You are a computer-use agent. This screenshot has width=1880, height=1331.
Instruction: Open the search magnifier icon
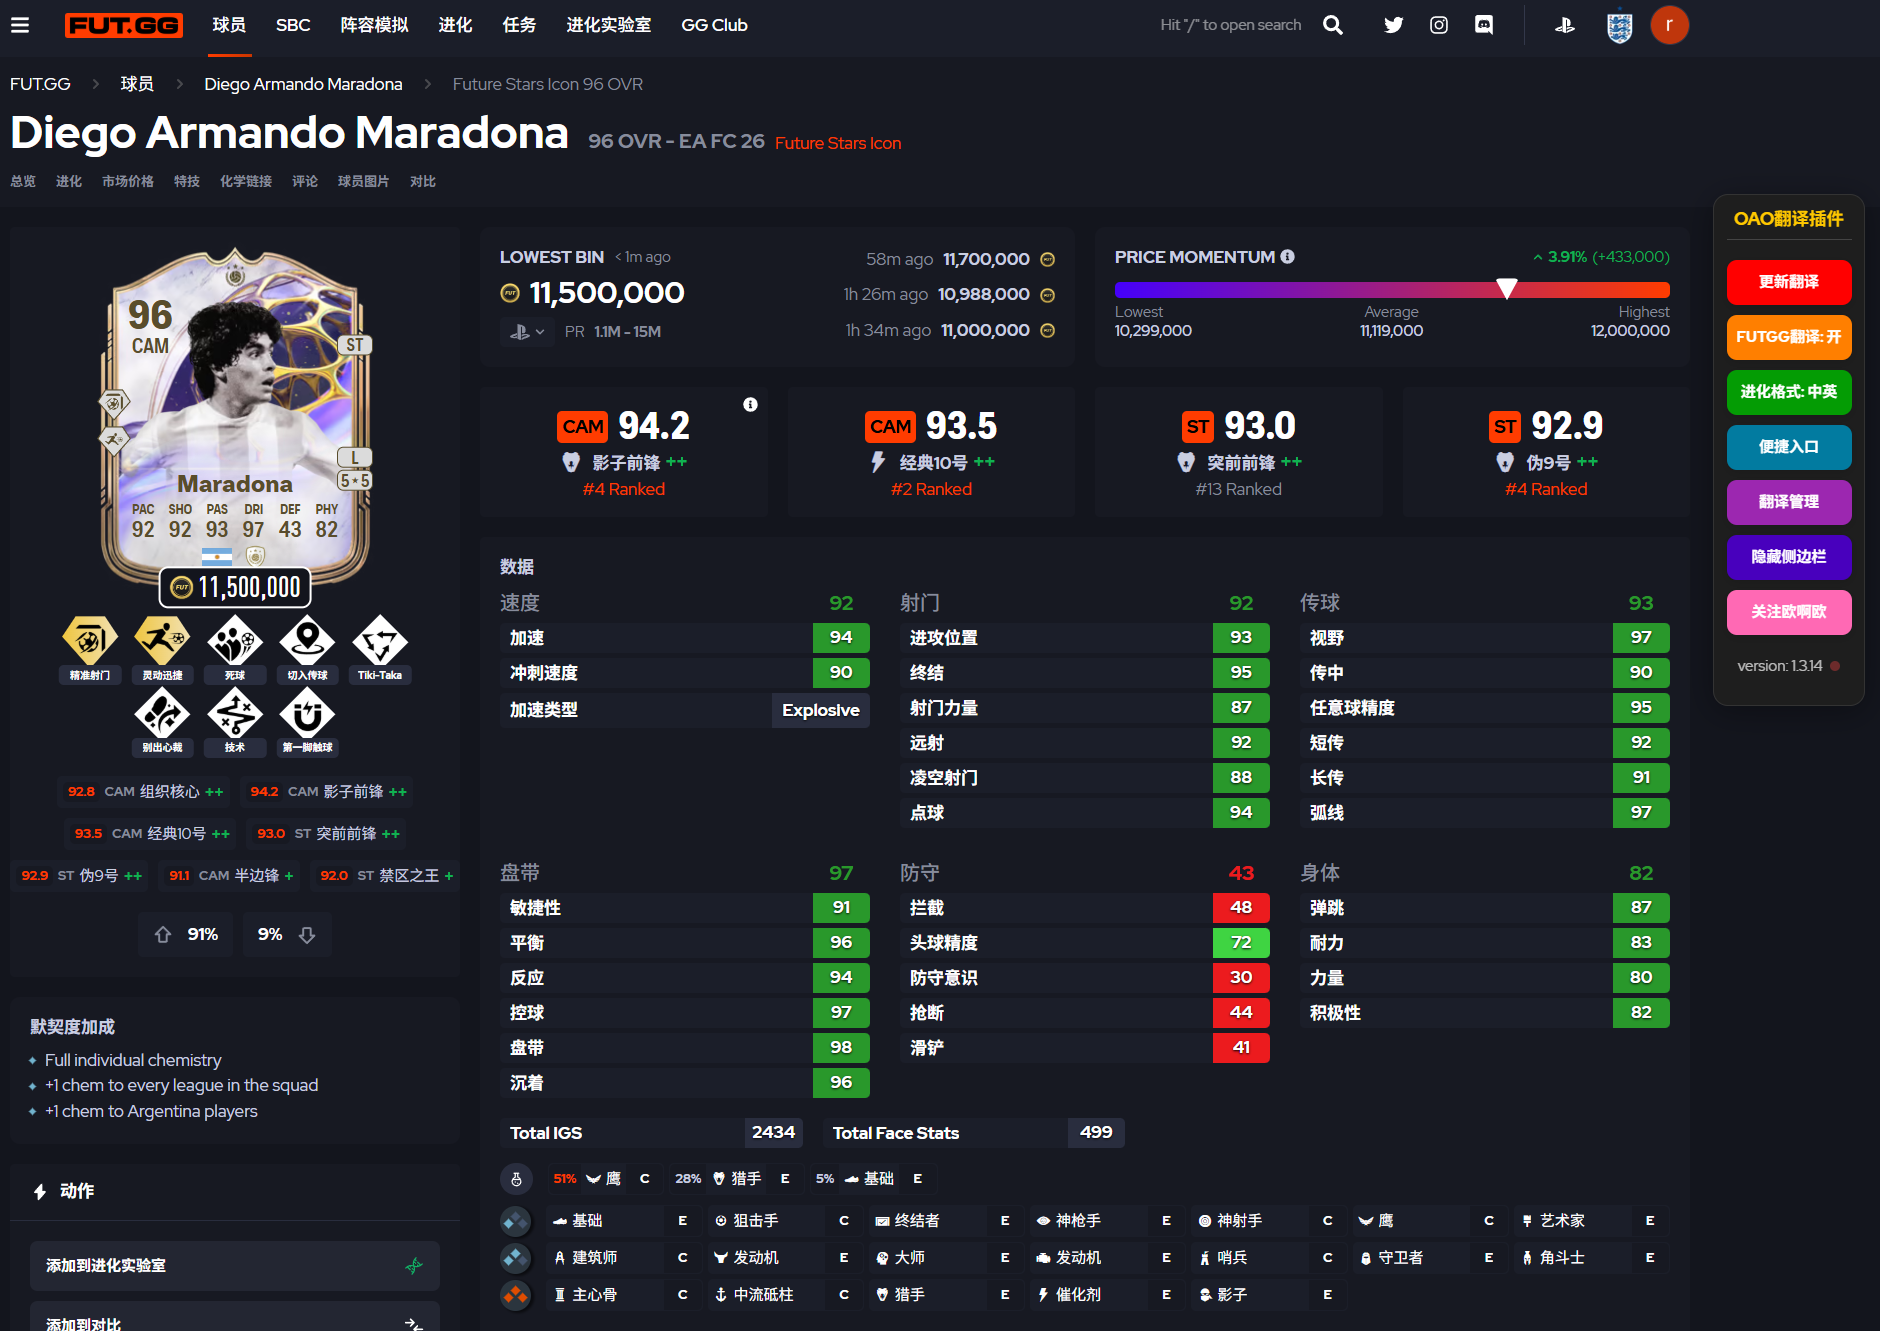[1332, 25]
